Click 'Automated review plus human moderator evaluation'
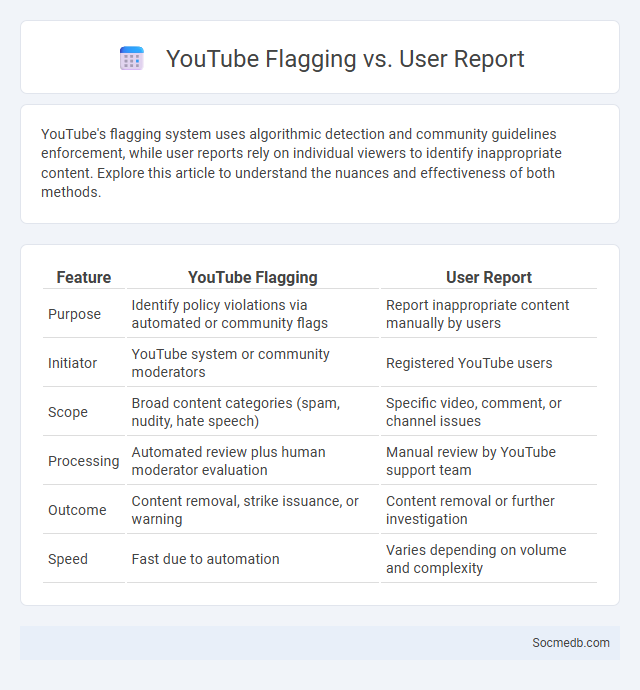 228,461
